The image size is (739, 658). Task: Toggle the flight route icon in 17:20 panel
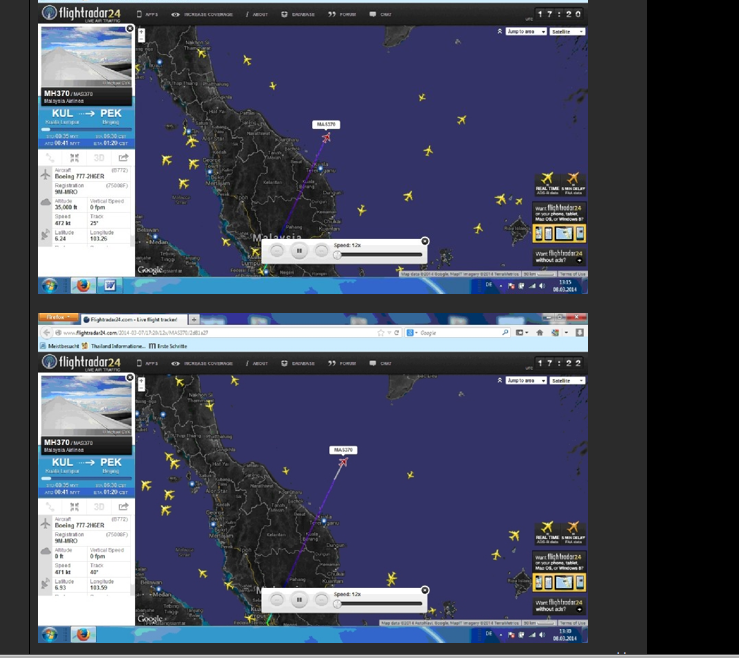click(50, 158)
